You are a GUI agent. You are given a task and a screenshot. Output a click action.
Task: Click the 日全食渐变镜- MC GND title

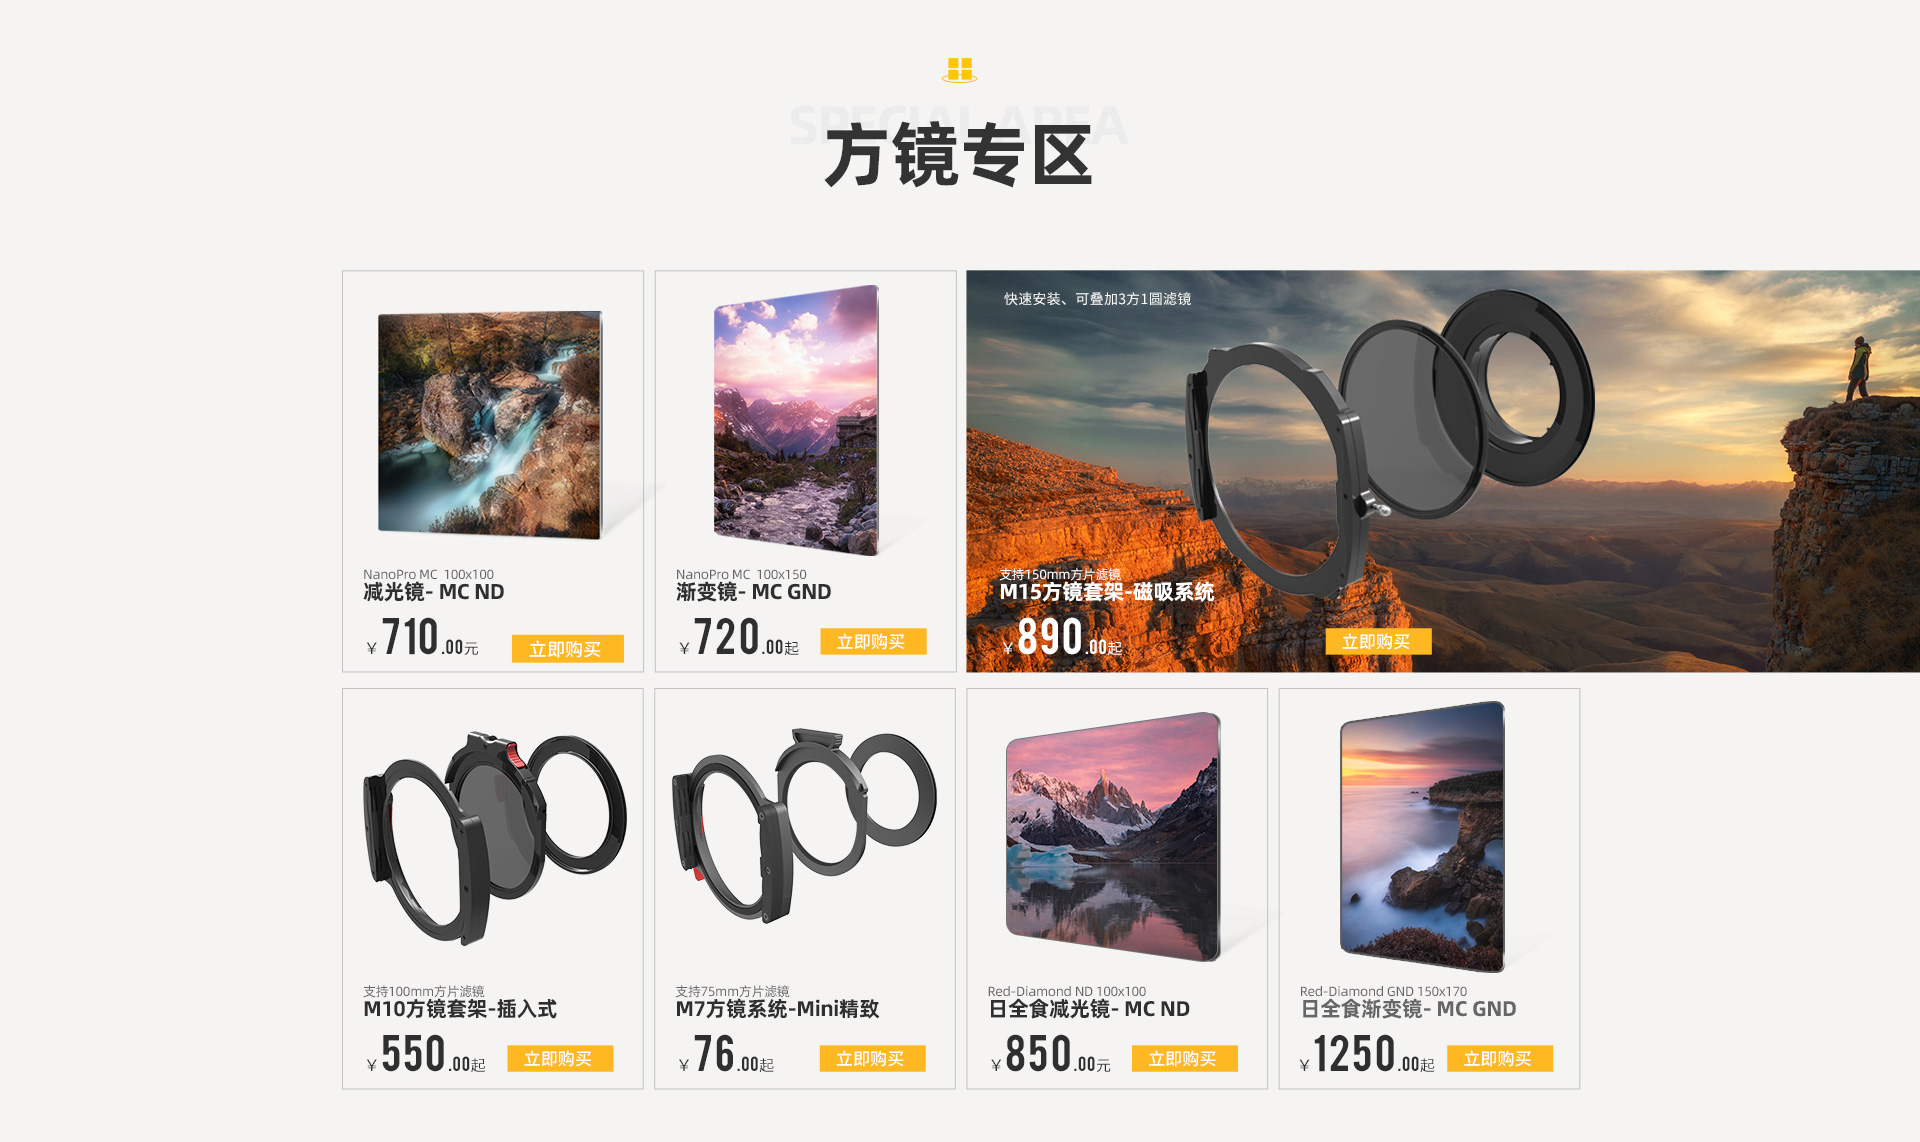pos(1407,1009)
